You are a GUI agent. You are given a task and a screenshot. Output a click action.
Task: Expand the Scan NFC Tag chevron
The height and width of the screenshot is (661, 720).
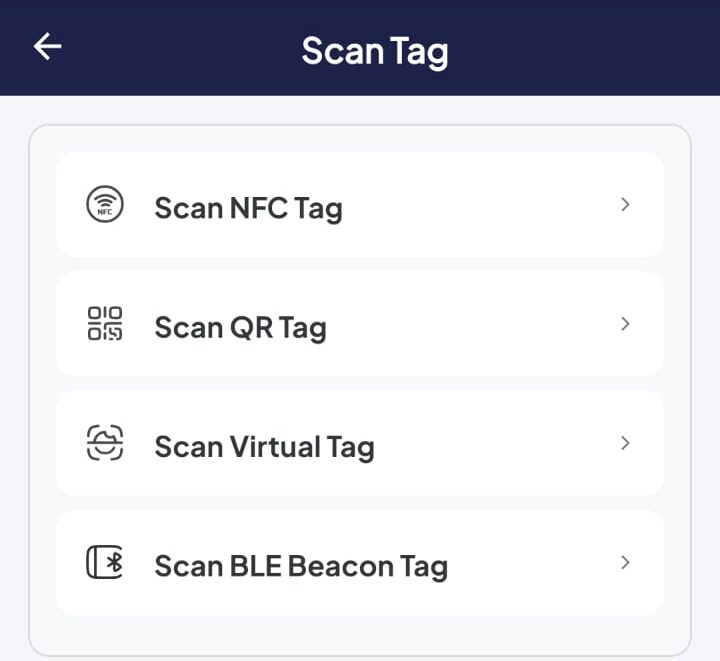pos(625,205)
